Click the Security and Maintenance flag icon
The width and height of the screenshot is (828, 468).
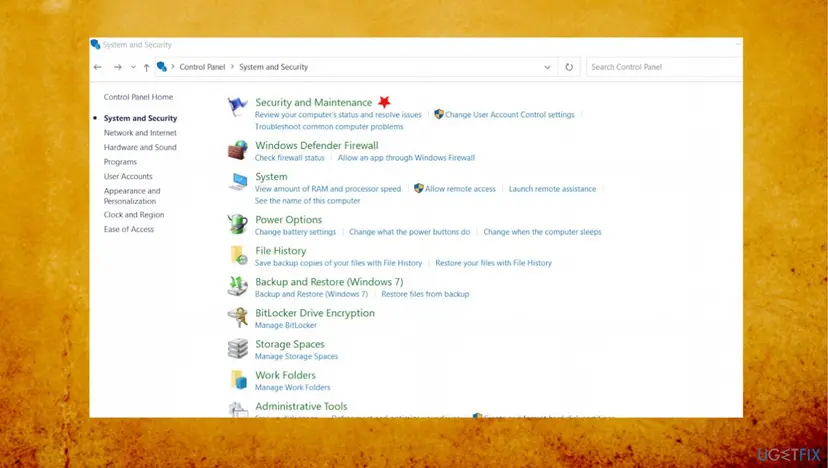click(x=237, y=106)
